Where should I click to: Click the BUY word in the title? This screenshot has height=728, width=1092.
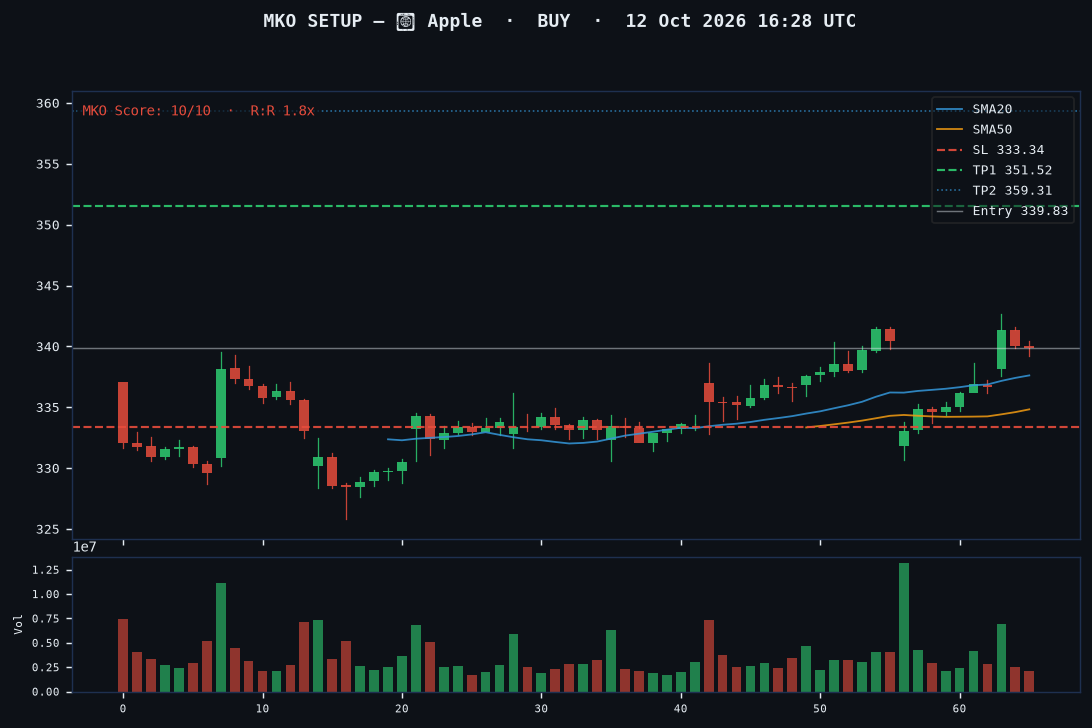[x=554, y=22]
